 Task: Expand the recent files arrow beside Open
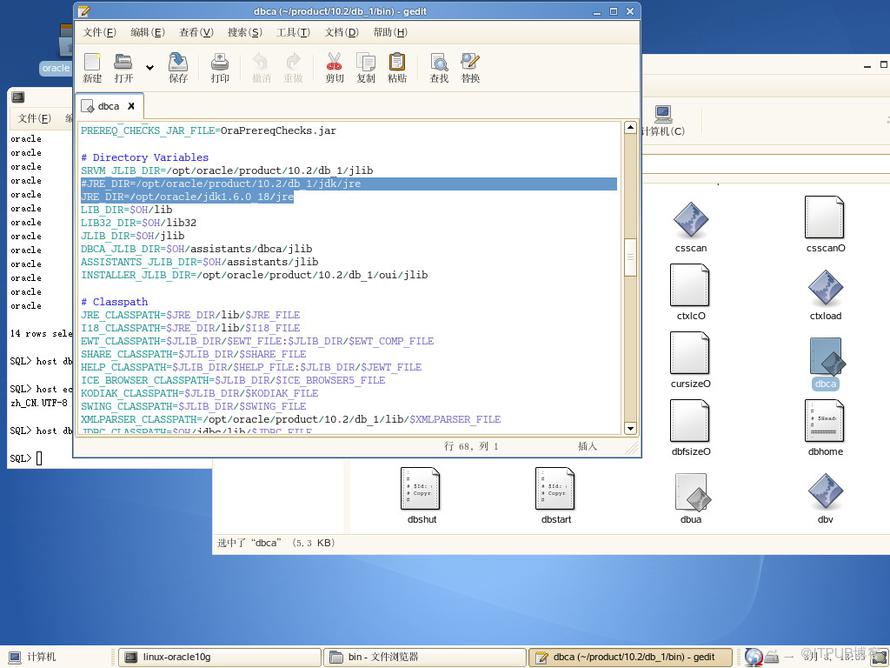[x=150, y=68]
